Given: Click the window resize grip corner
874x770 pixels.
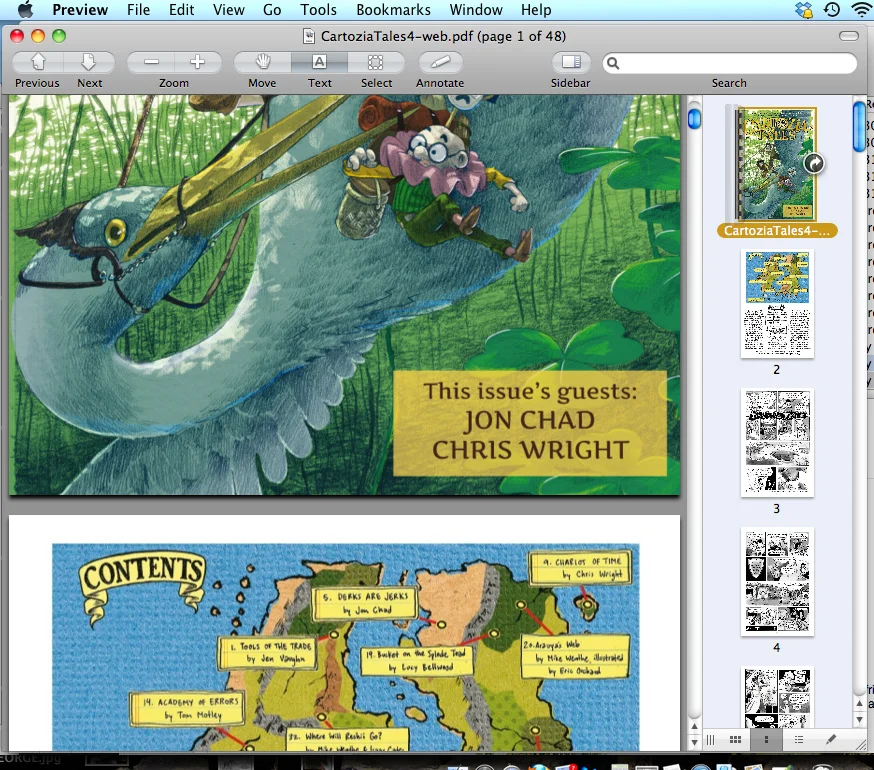Looking at the screenshot, I should (860, 743).
